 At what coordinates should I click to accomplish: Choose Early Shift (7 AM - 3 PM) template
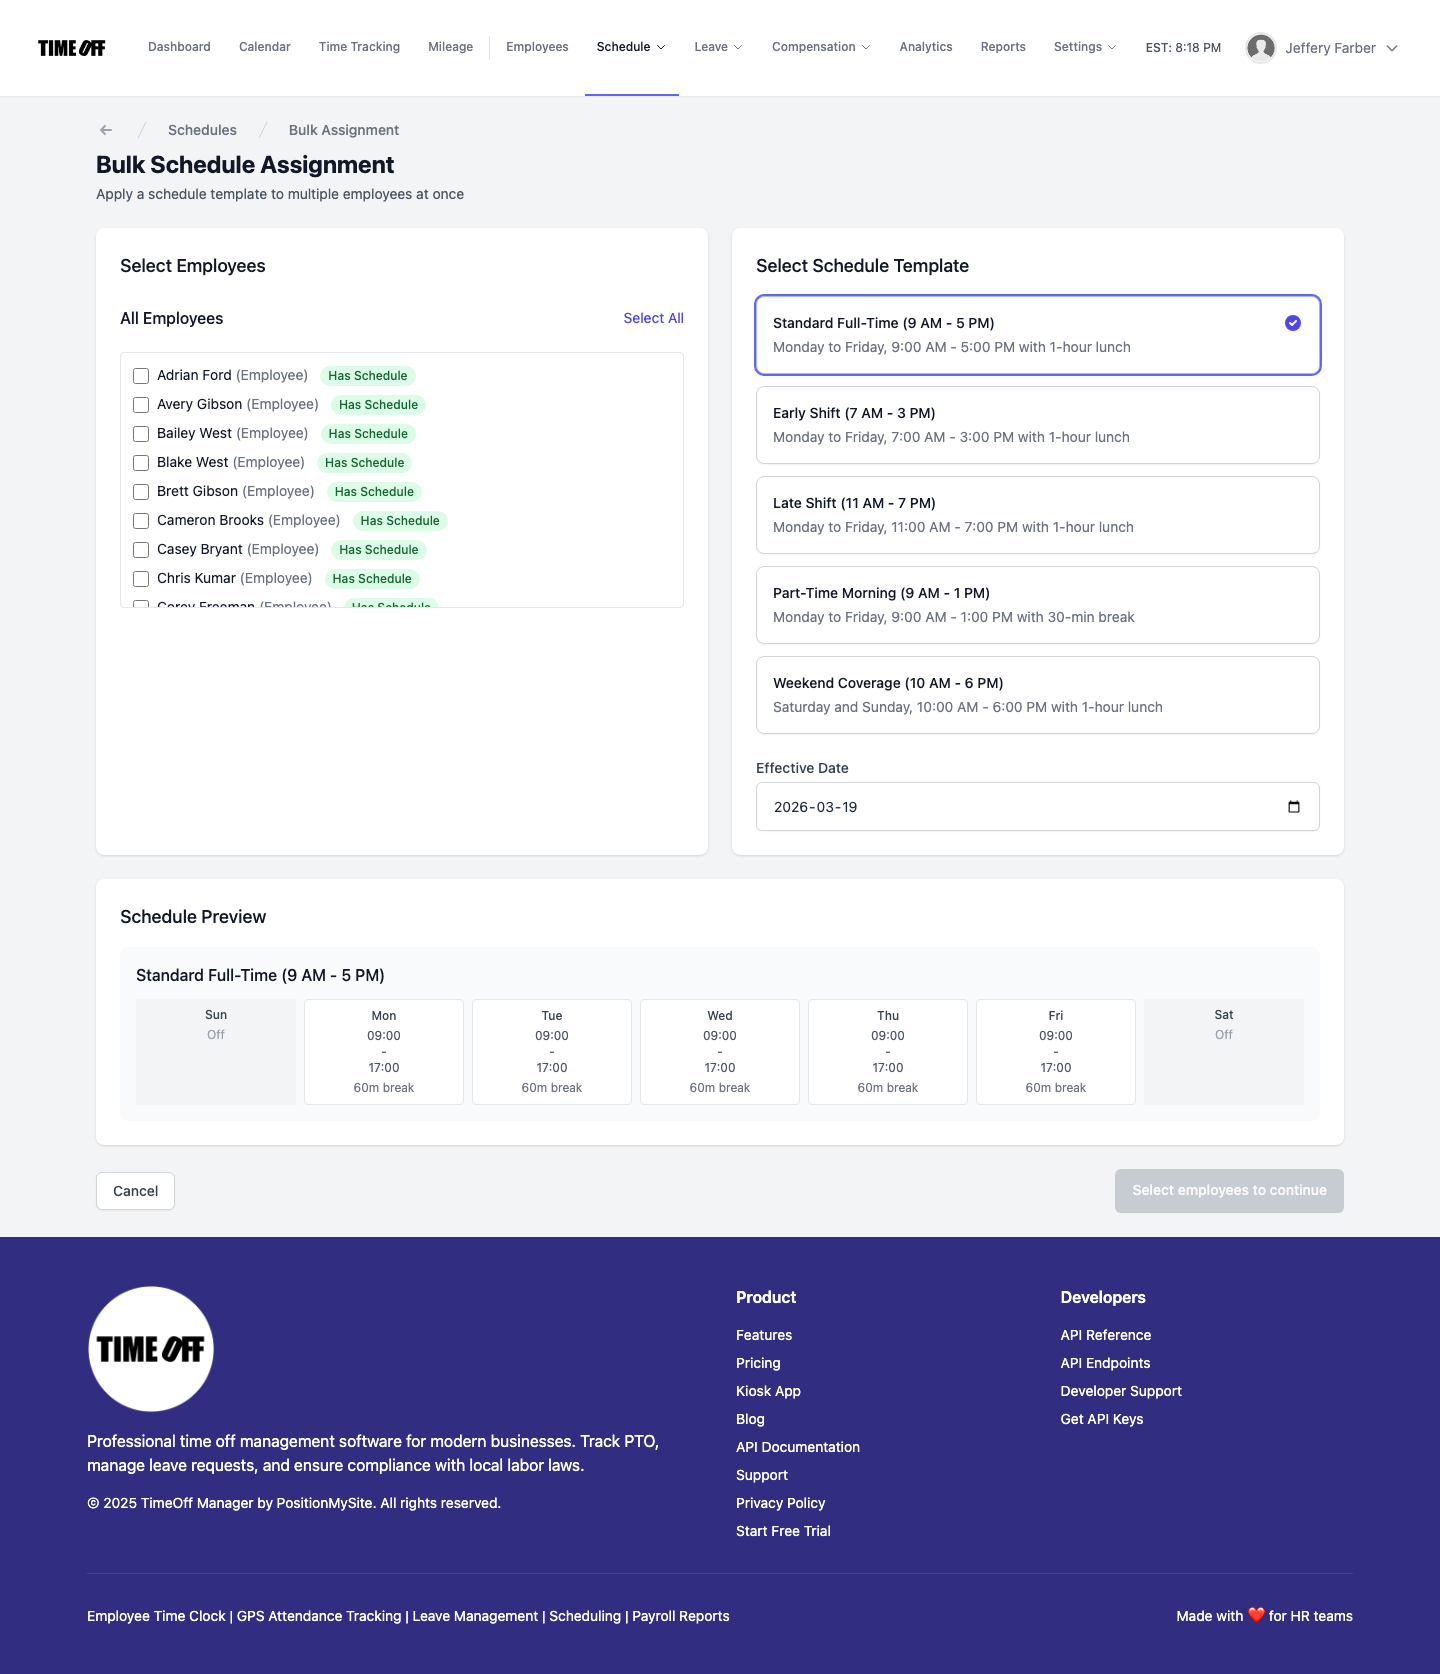1038,425
